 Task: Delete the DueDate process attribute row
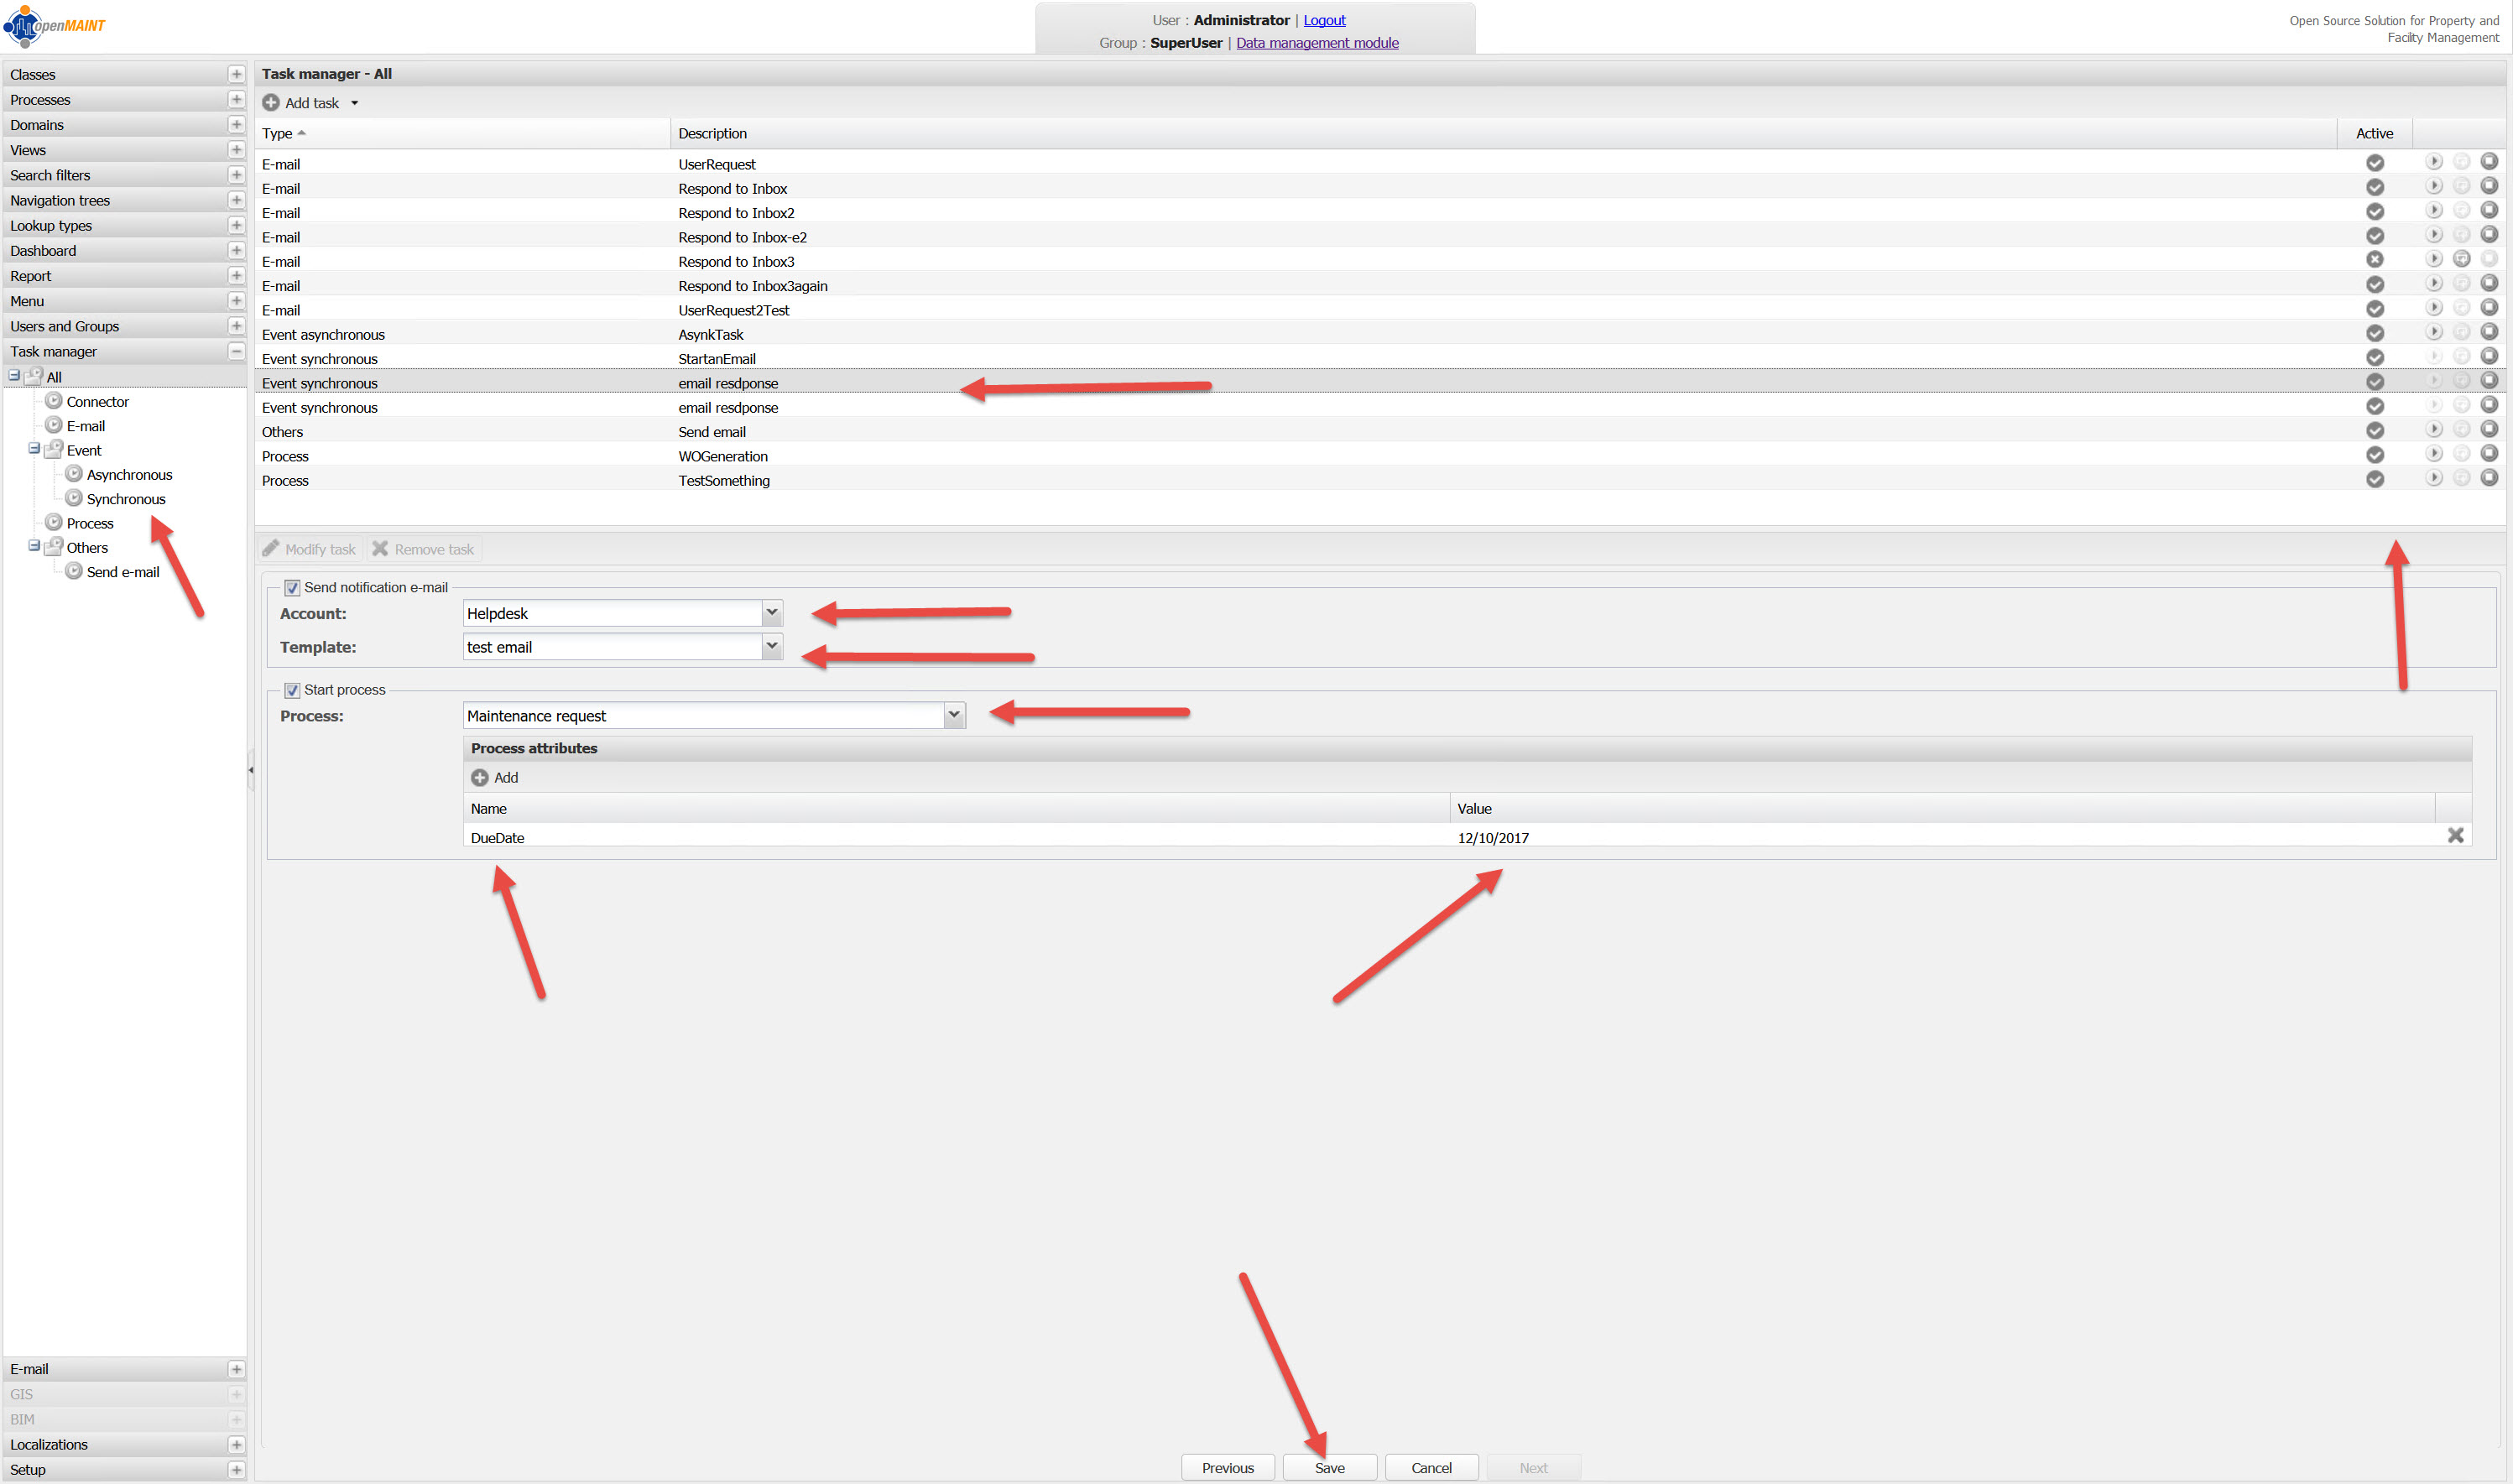2455,835
